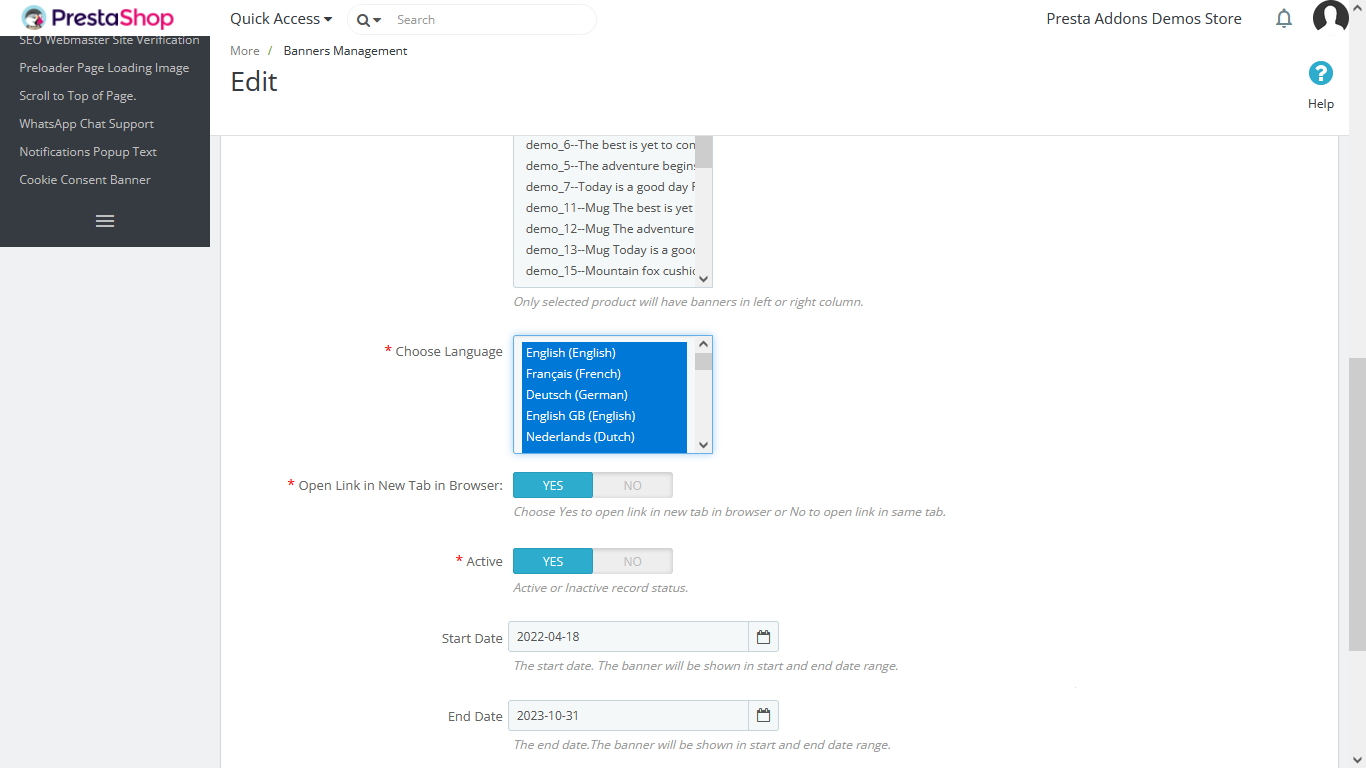The width and height of the screenshot is (1366, 768).
Task: Open the Start Date calendar picker
Action: point(763,637)
